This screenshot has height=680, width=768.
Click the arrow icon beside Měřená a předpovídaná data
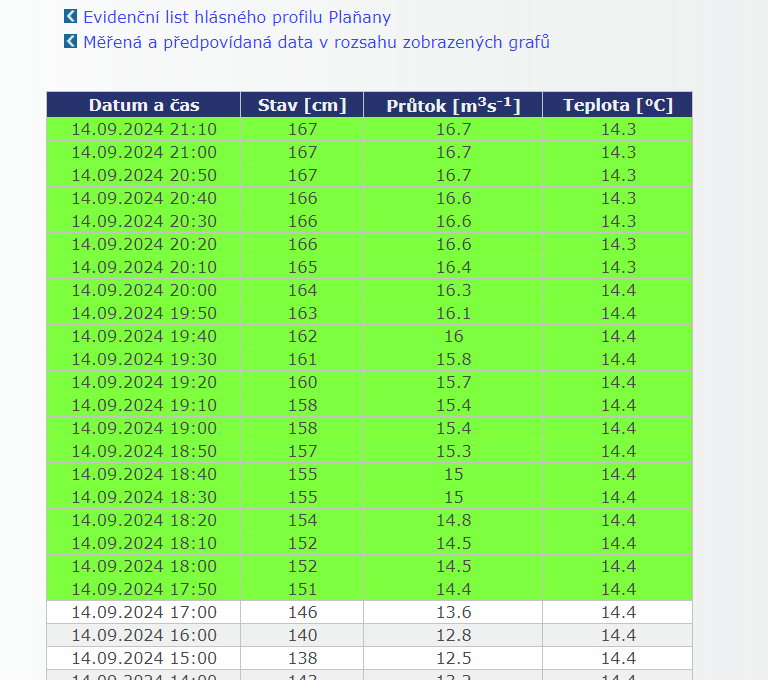point(70,42)
